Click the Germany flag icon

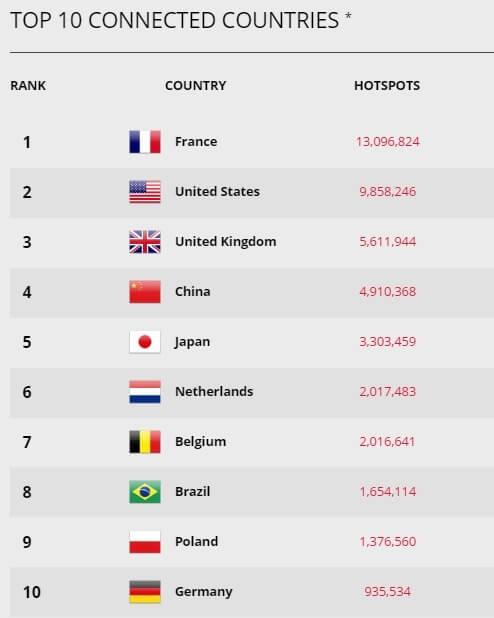point(145,592)
